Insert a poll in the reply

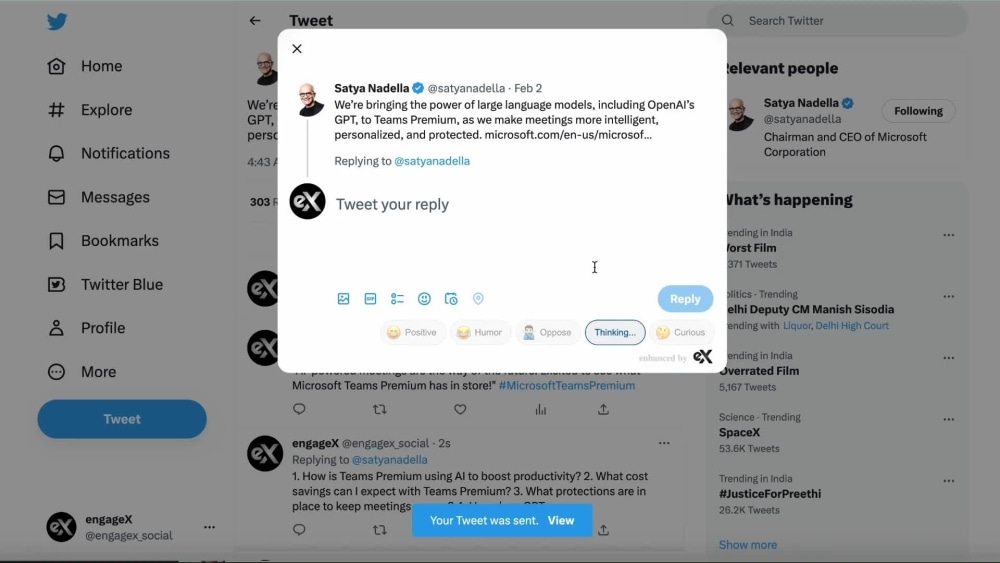click(397, 298)
